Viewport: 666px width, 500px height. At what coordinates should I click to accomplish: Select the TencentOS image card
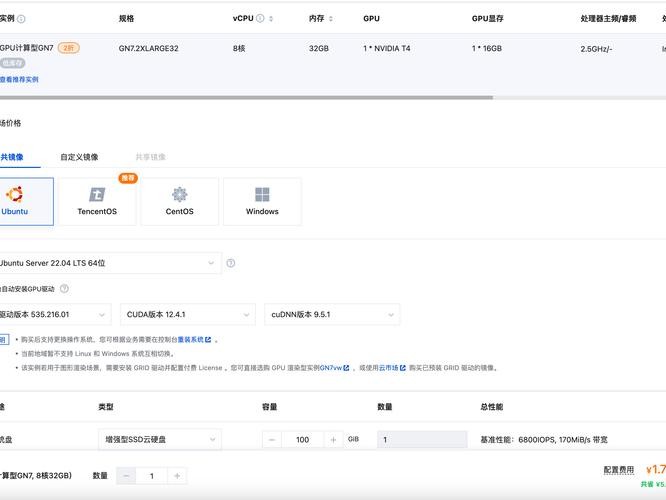97,201
